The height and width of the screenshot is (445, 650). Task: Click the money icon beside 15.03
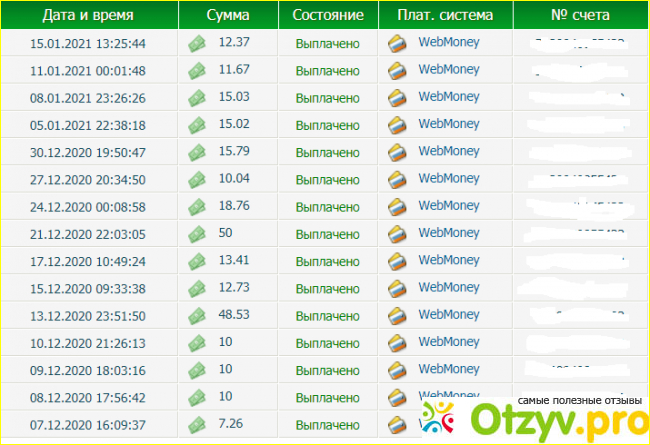196,98
